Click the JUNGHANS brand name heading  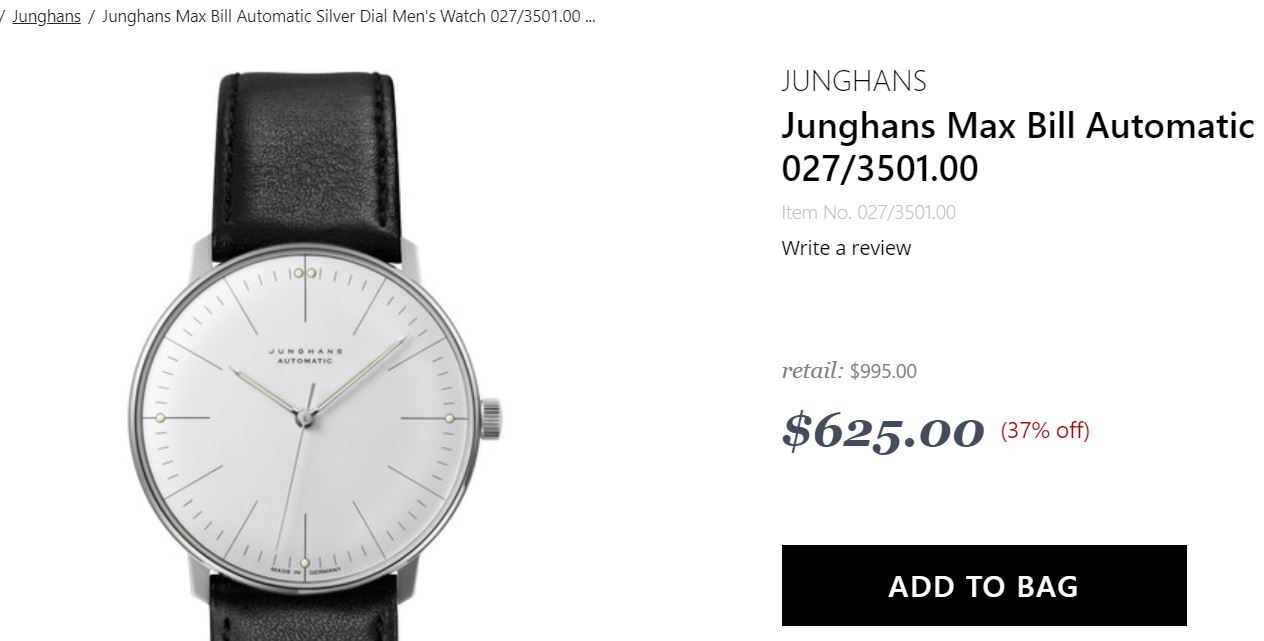(x=854, y=81)
